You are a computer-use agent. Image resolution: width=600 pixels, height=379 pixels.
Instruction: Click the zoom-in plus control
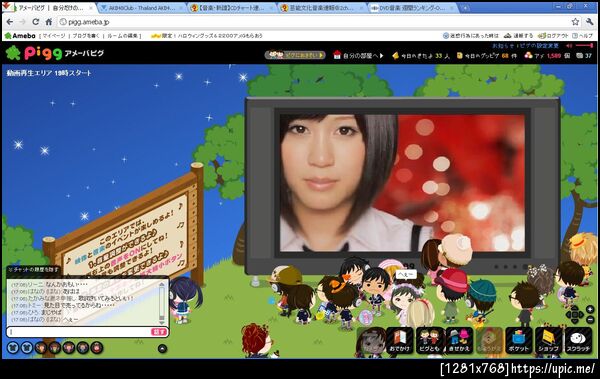(590, 309)
